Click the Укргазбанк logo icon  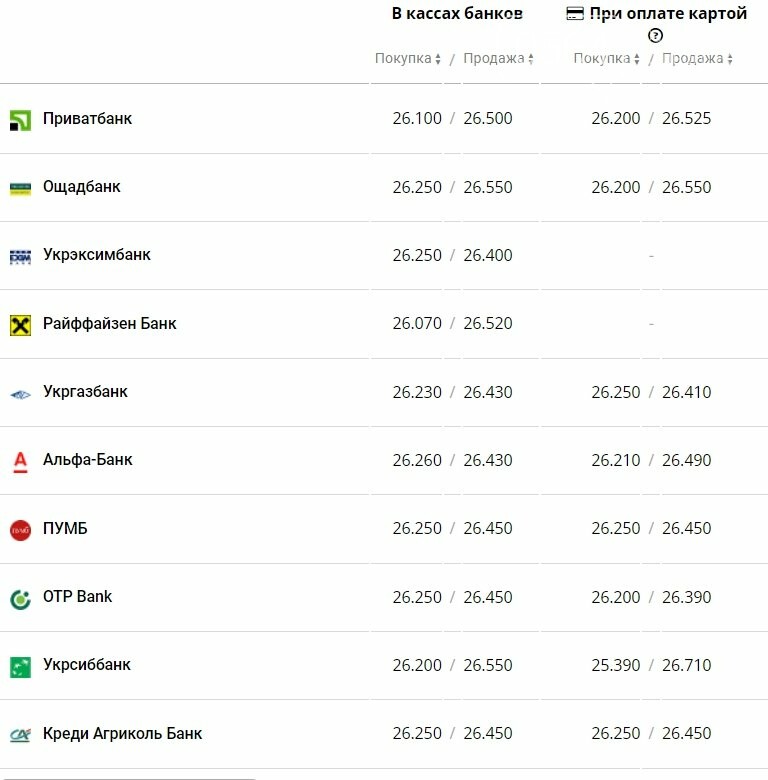click(20, 395)
